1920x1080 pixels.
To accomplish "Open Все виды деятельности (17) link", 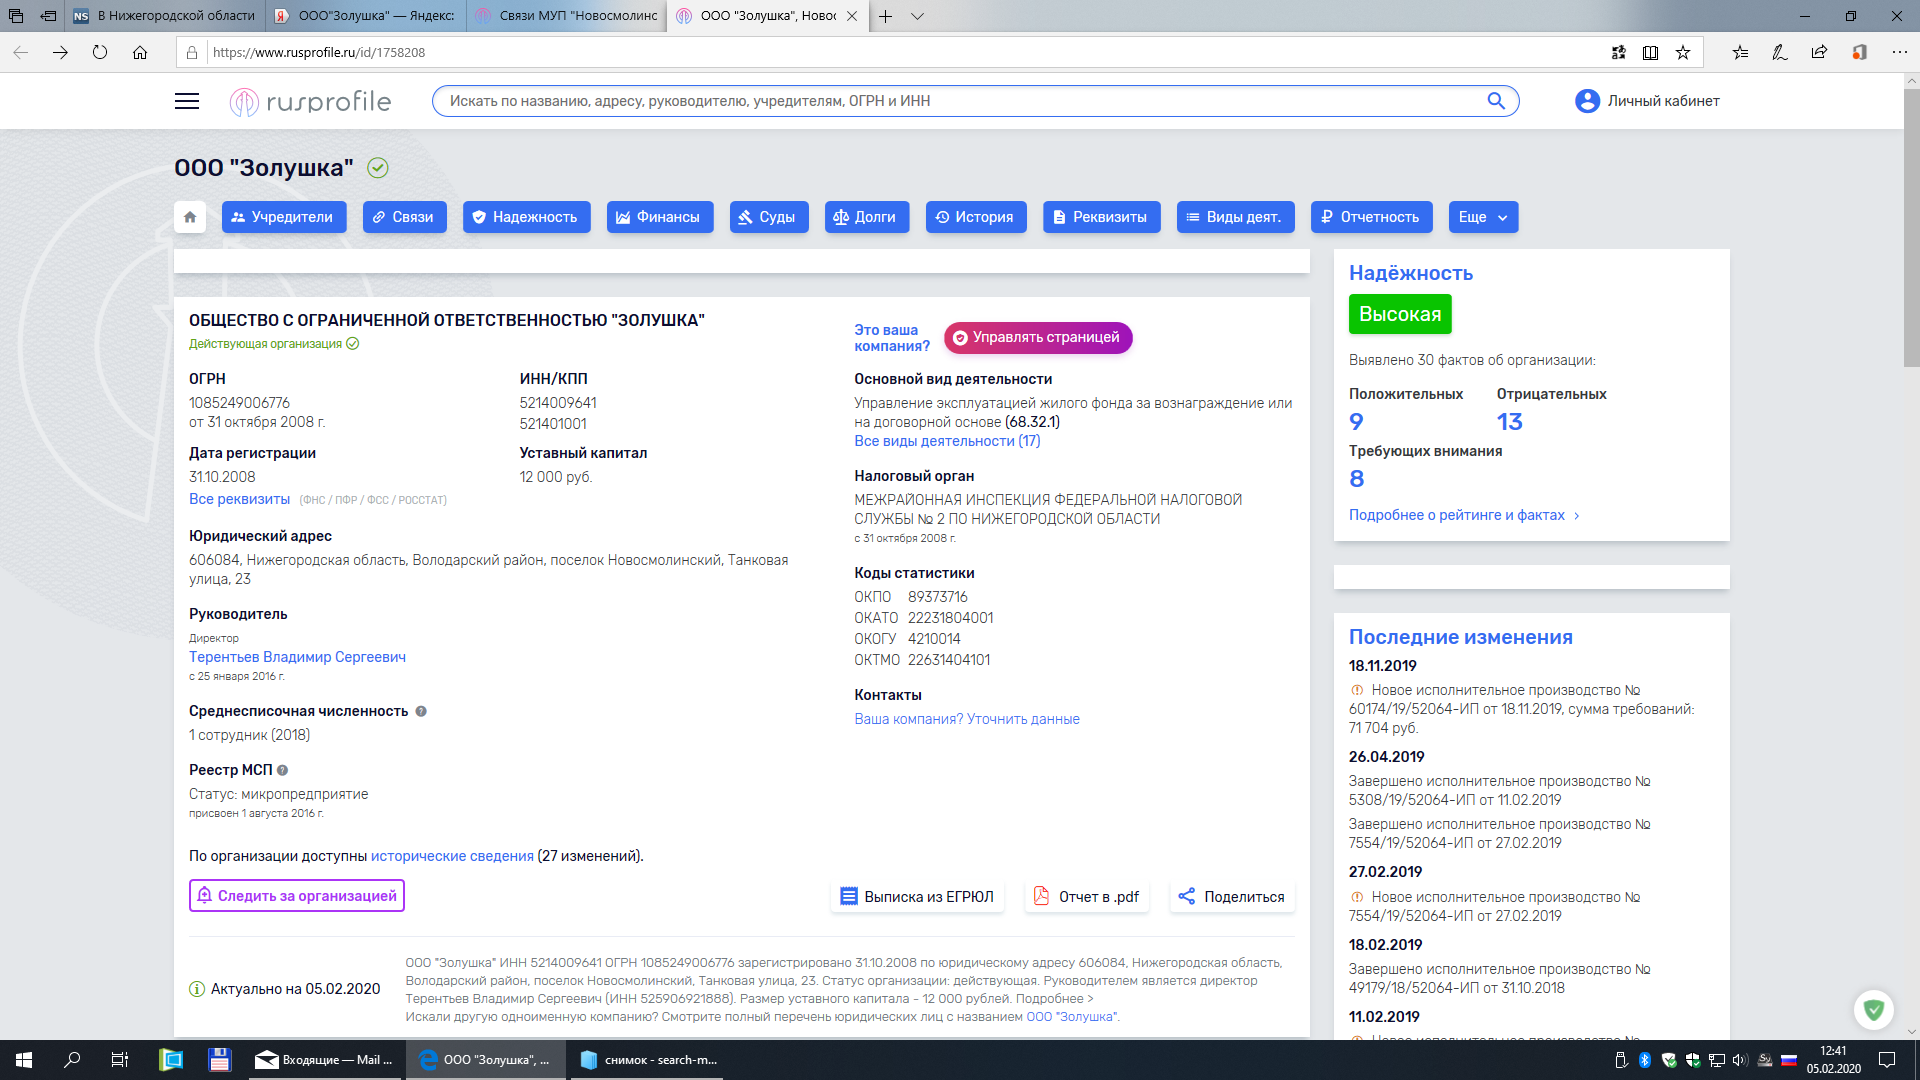I will click(947, 441).
